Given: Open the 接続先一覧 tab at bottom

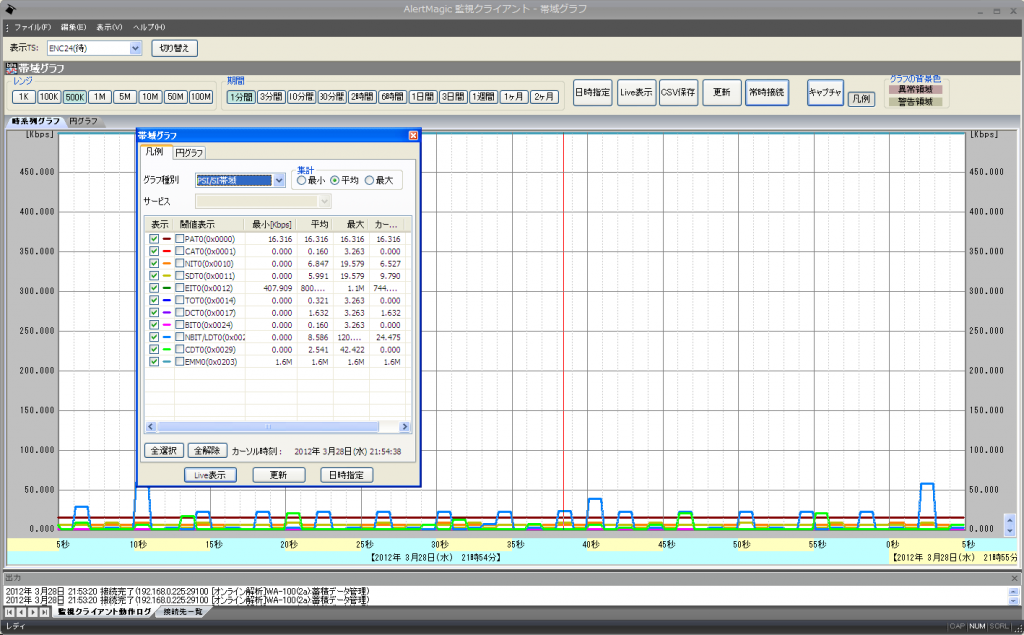Looking at the screenshot, I should 182,612.
